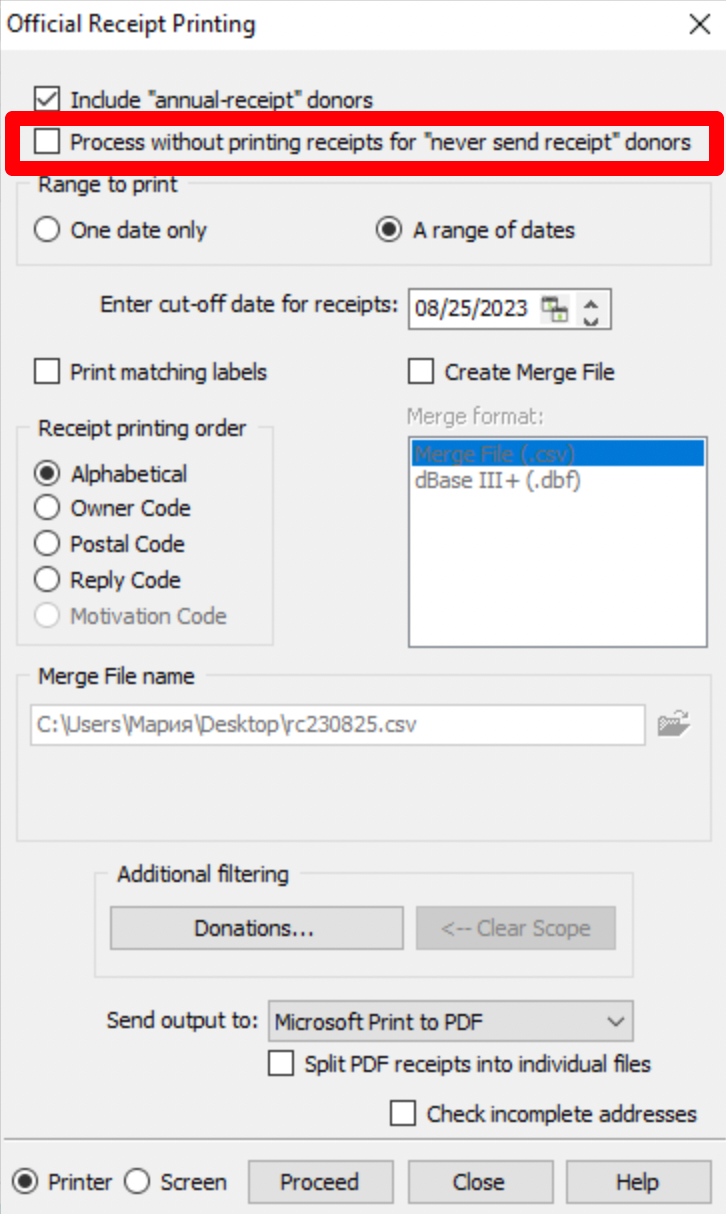This screenshot has width=726, height=1214.
Task: Open Donations additional filtering button
Action: [256, 928]
